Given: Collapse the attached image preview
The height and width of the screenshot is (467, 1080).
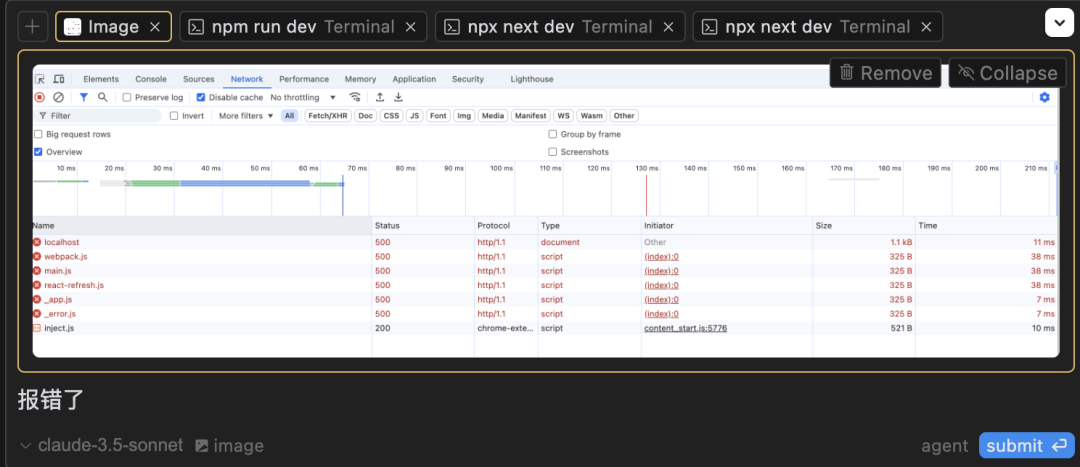Looking at the screenshot, I should (1007, 73).
